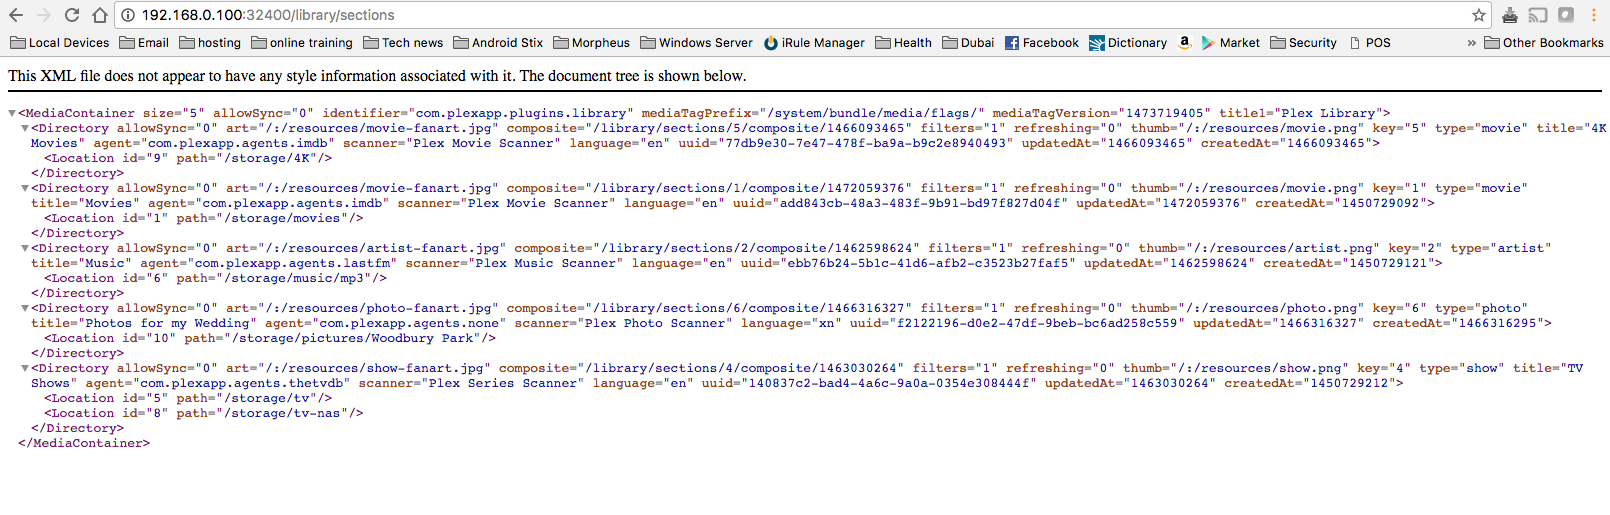Click the Location path /storage/tv line

tap(188, 398)
